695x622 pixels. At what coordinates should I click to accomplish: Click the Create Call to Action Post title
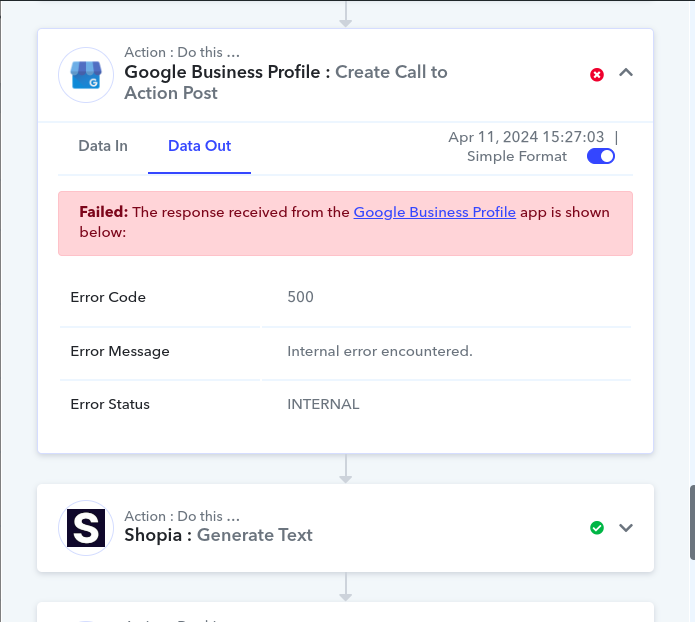coord(286,82)
